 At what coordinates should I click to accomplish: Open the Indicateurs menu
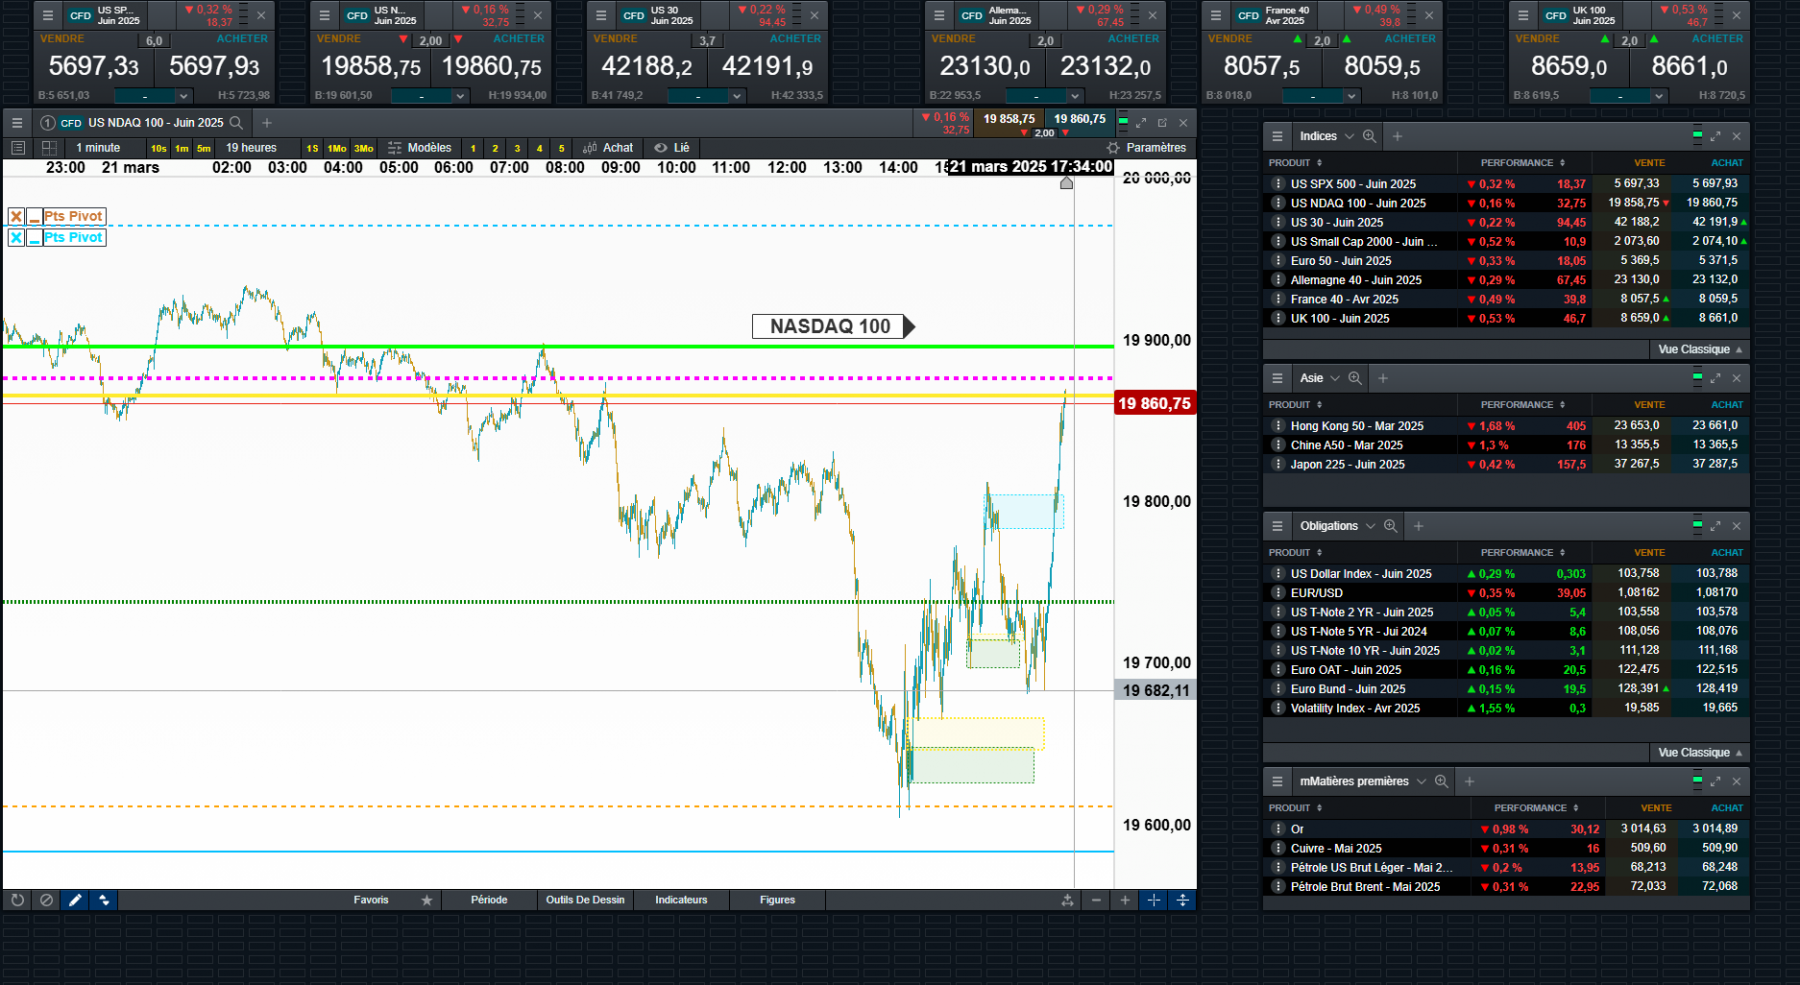pyautogui.click(x=681, y=900)
